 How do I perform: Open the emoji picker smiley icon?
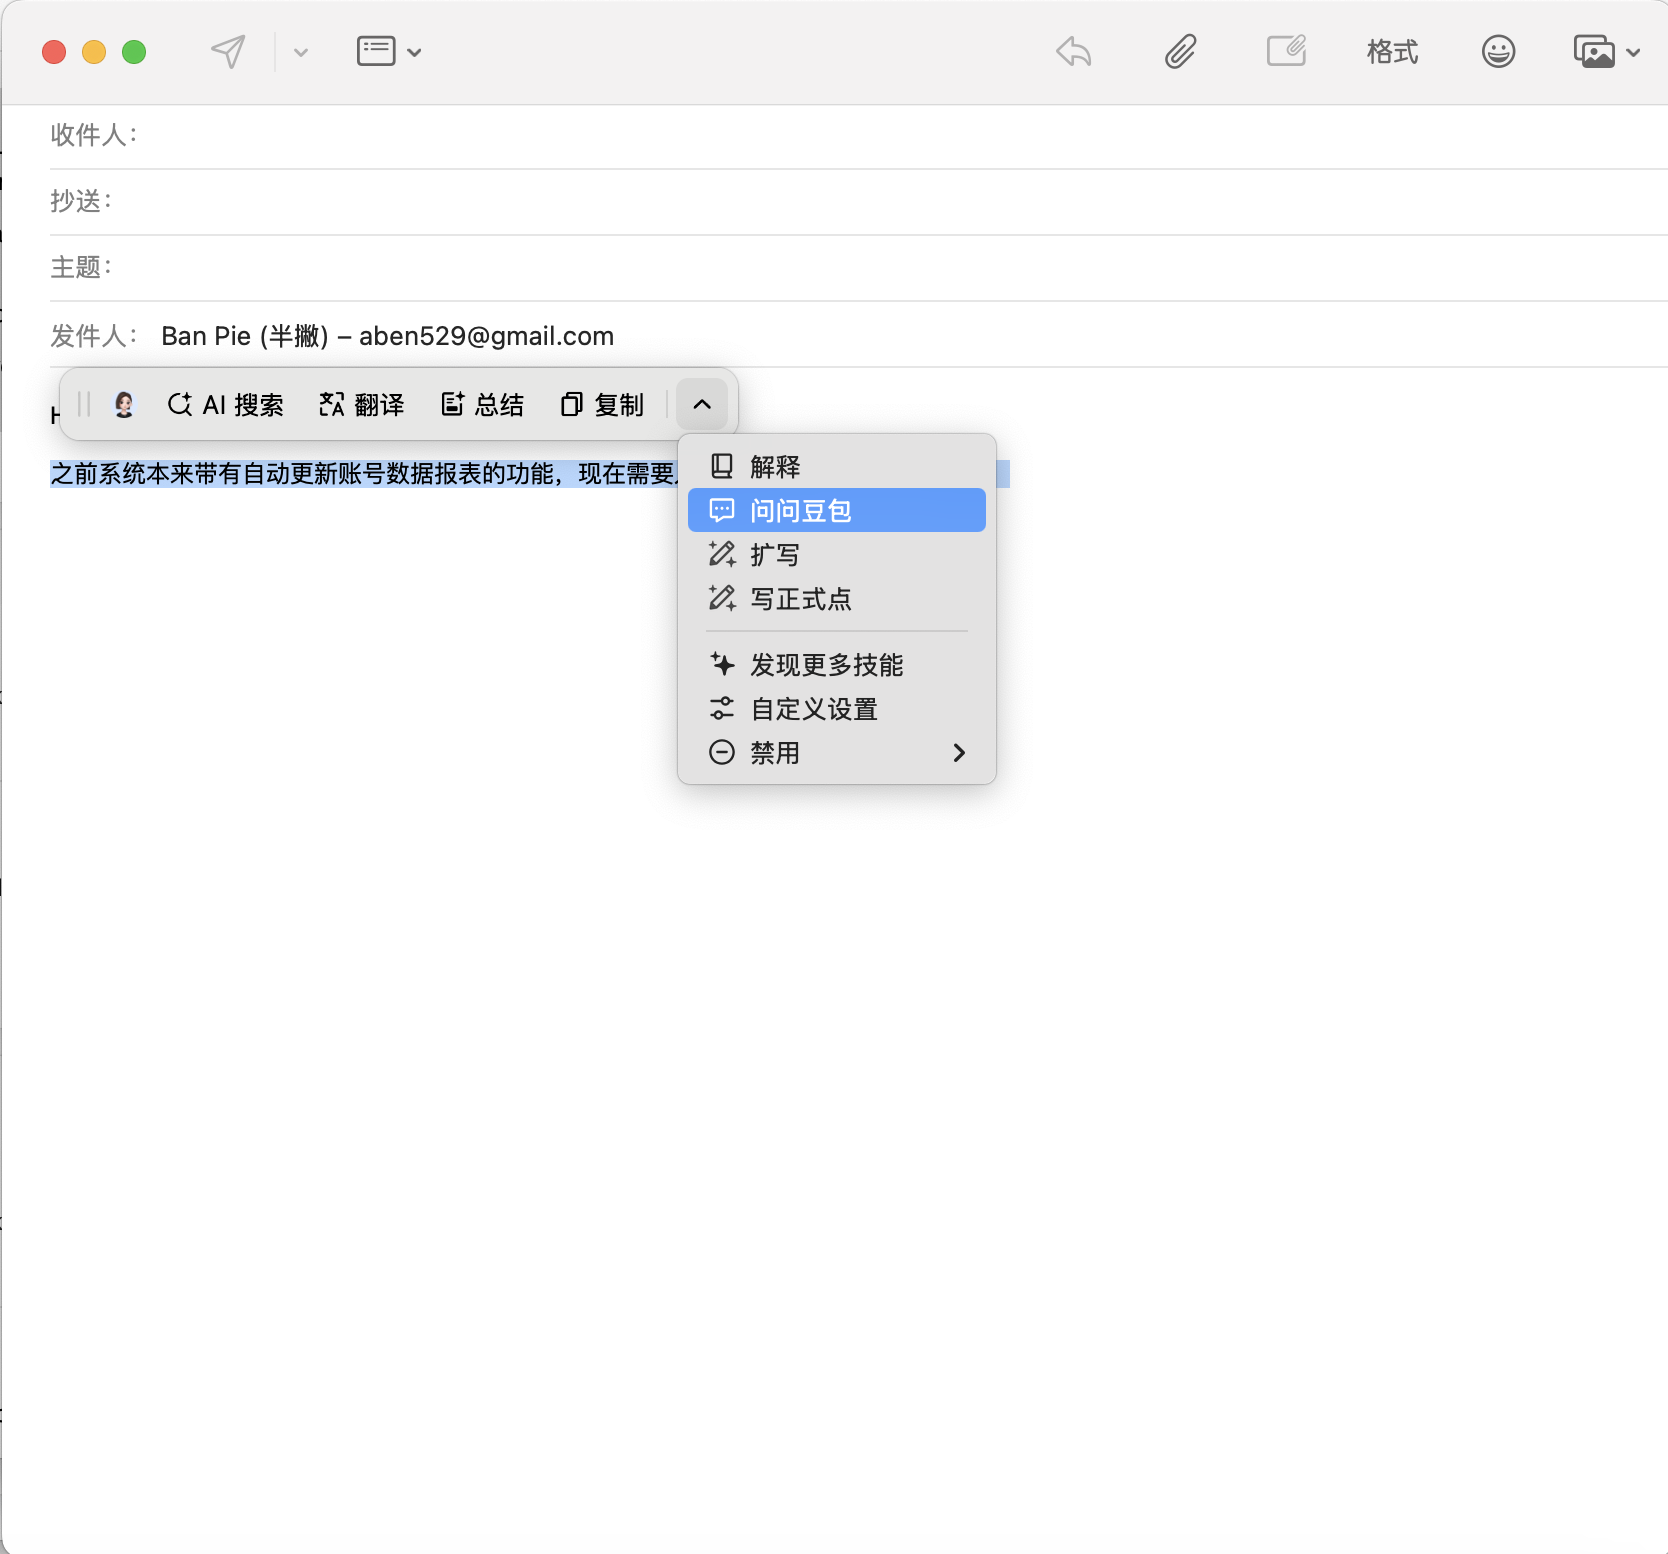pos(1497,52)
